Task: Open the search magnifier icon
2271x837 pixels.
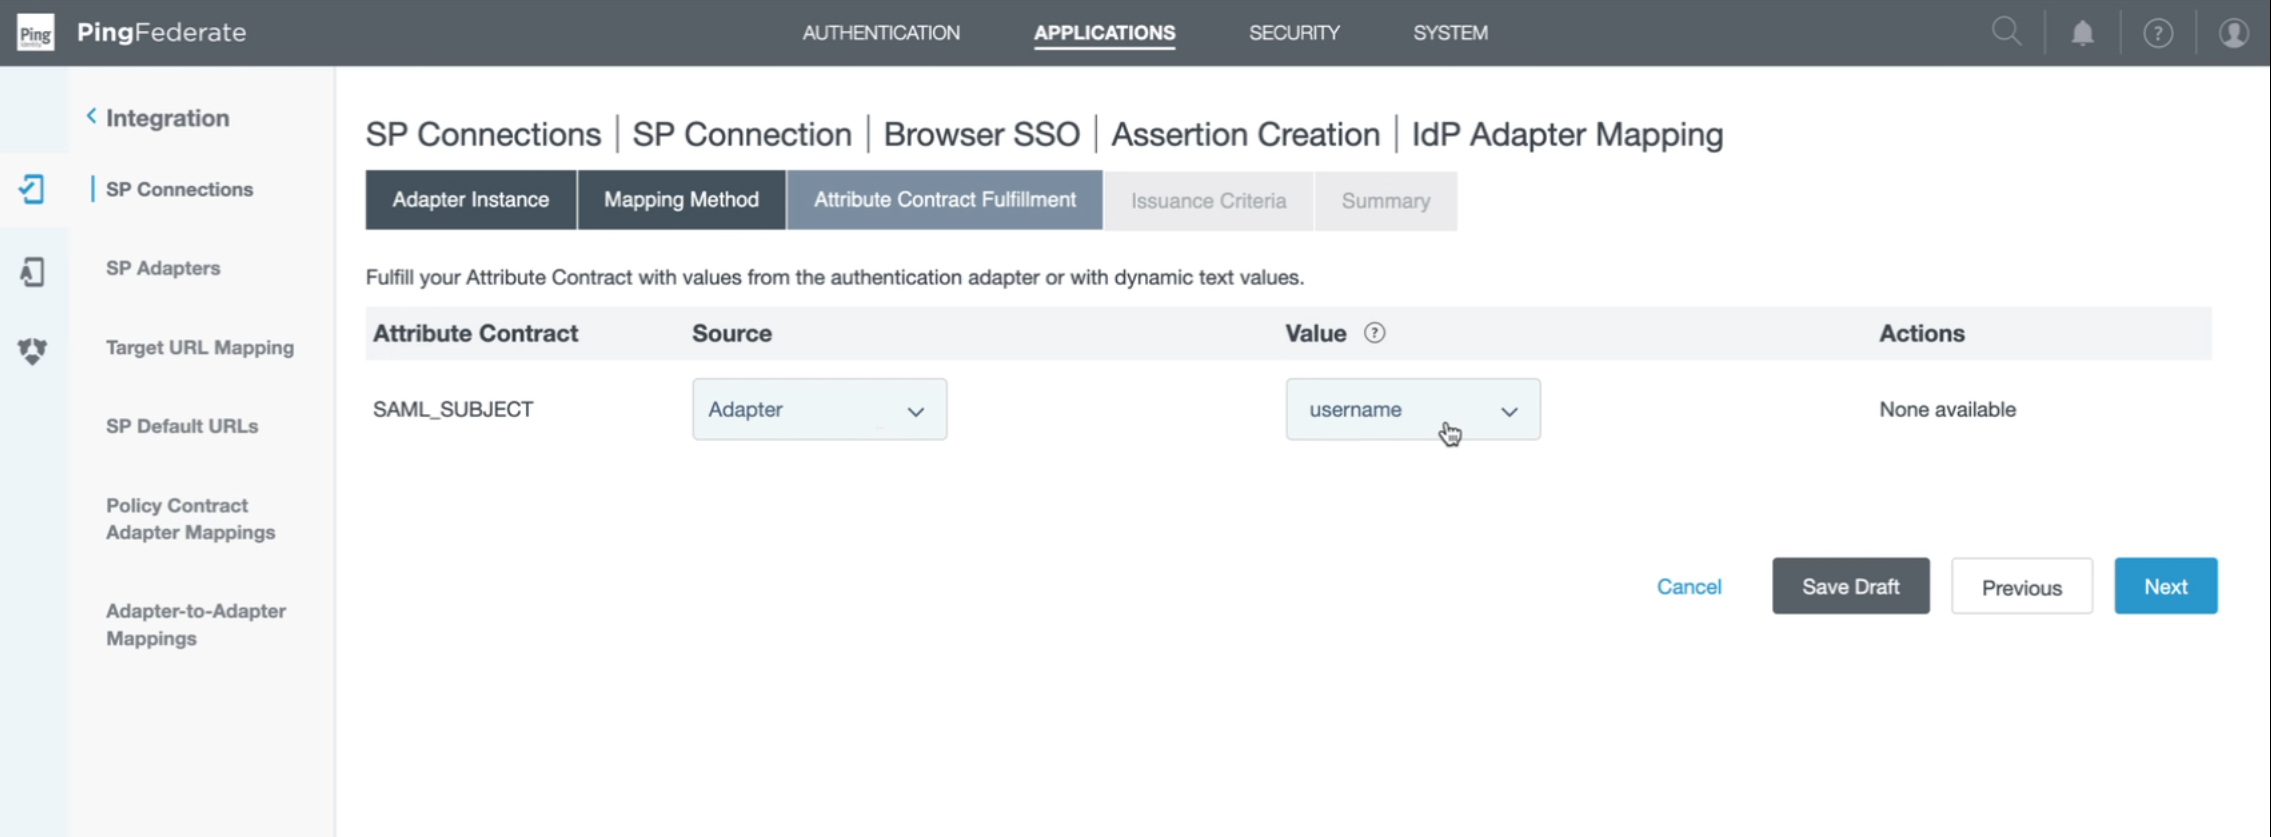Action: 2006,32
